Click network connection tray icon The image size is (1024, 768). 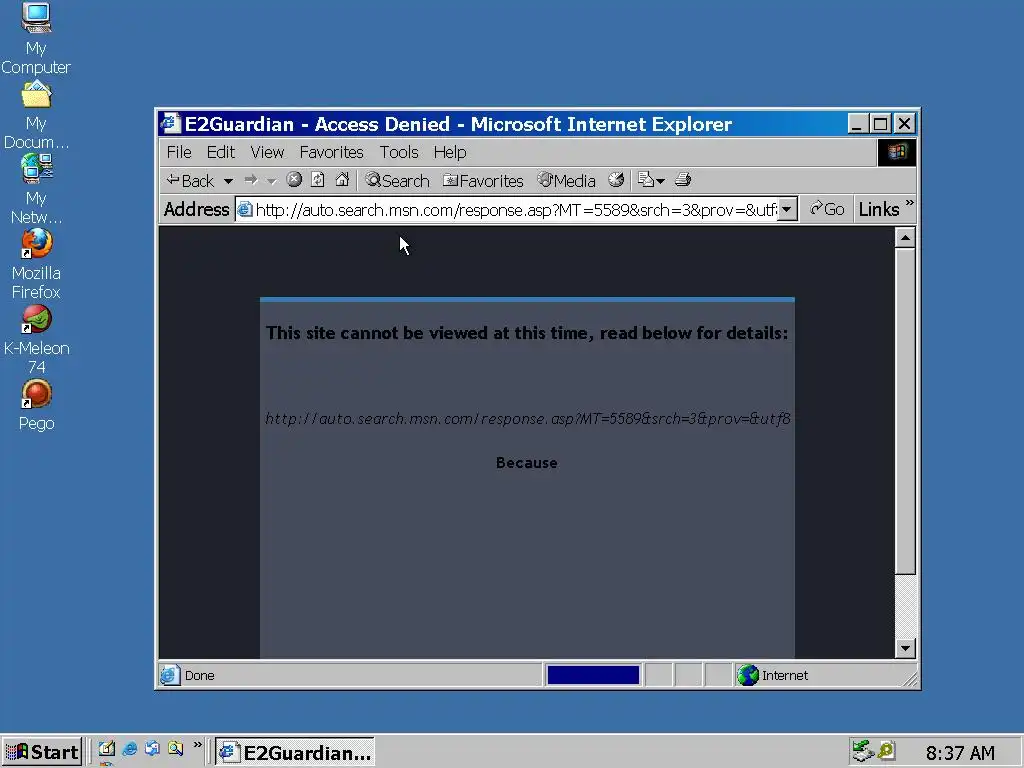click(x=863, y=751)
